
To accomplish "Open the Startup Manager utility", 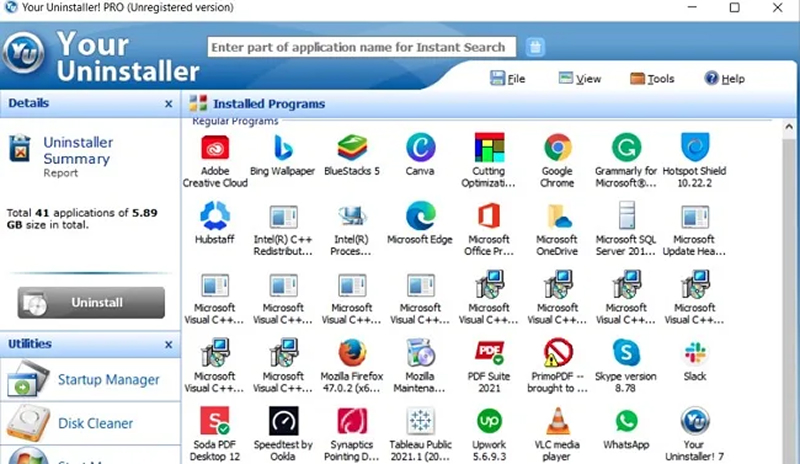I will point(90,380).
